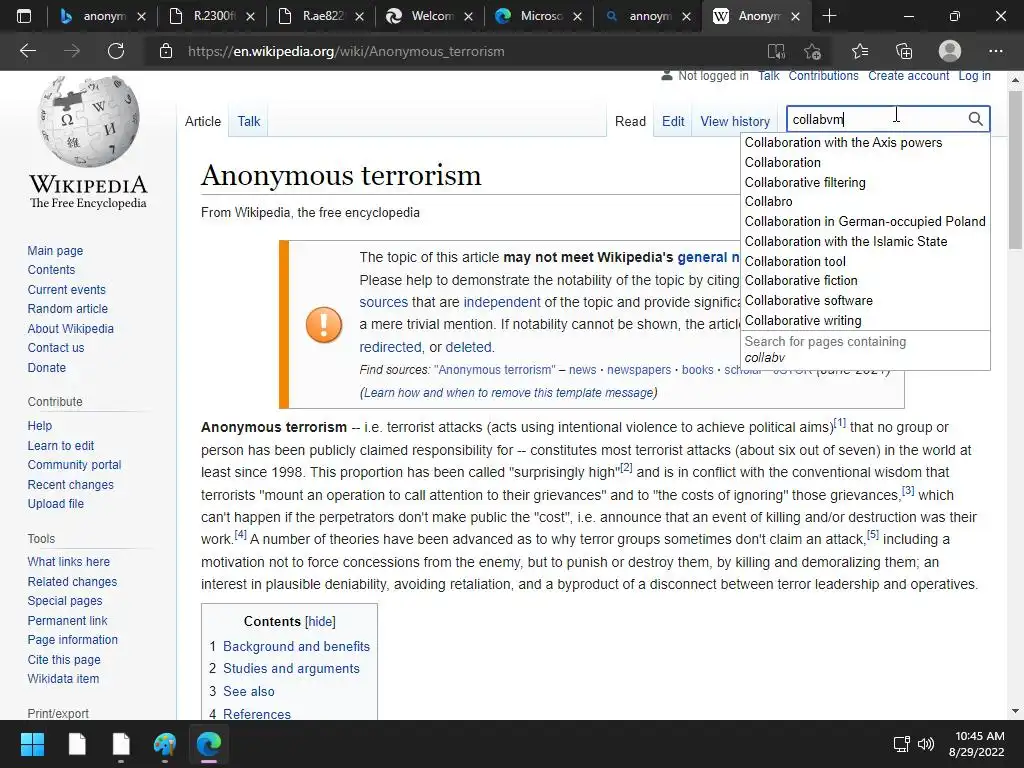Open Recent changes link
The image size is (1024, 768).
click(x=71, y=485)
